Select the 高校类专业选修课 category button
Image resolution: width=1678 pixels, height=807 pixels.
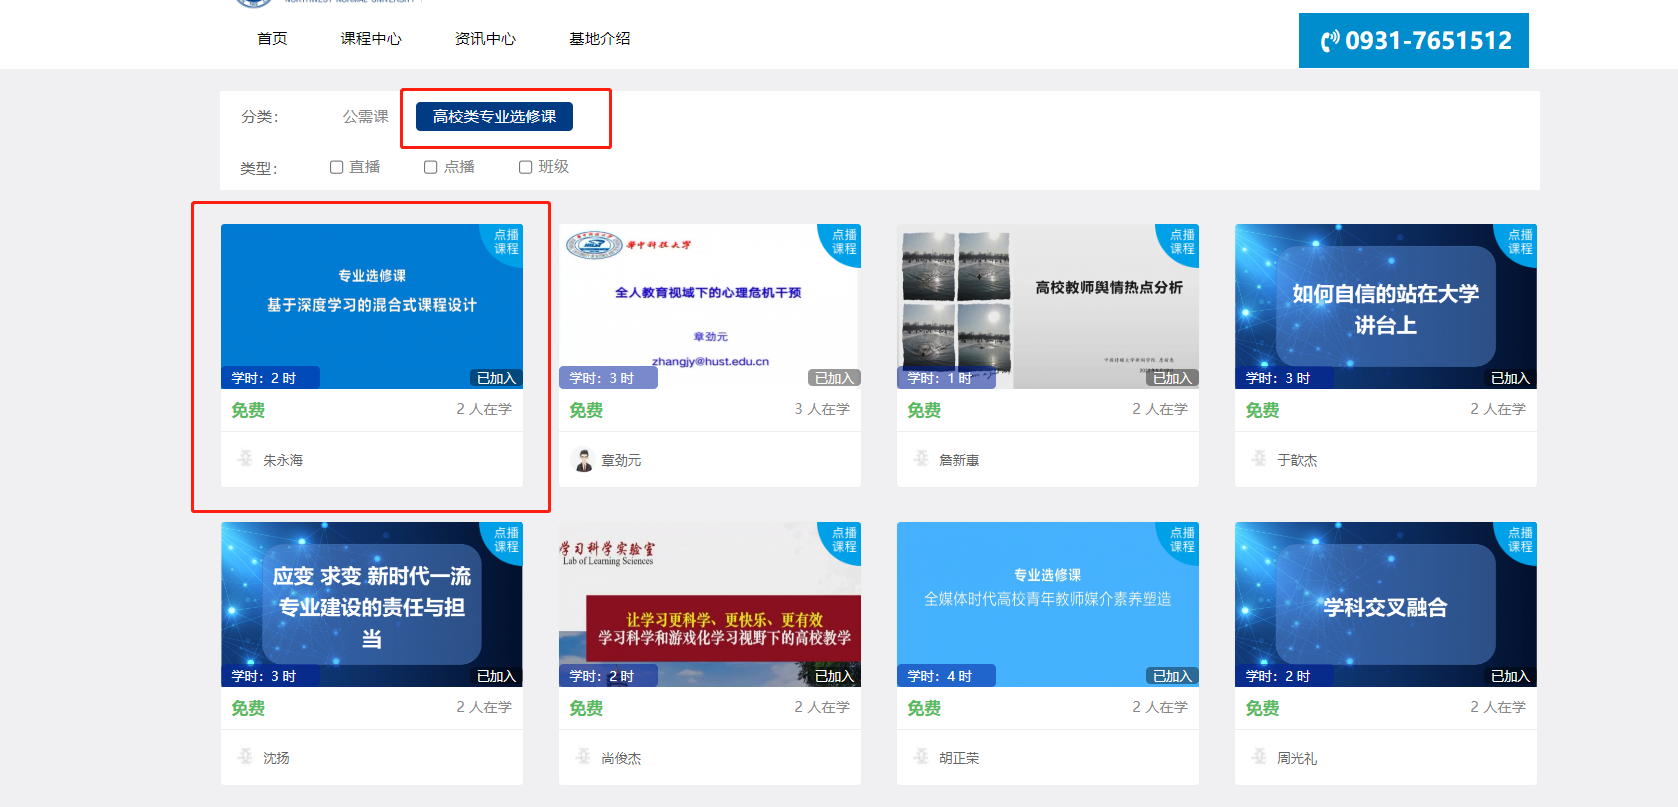494,117
